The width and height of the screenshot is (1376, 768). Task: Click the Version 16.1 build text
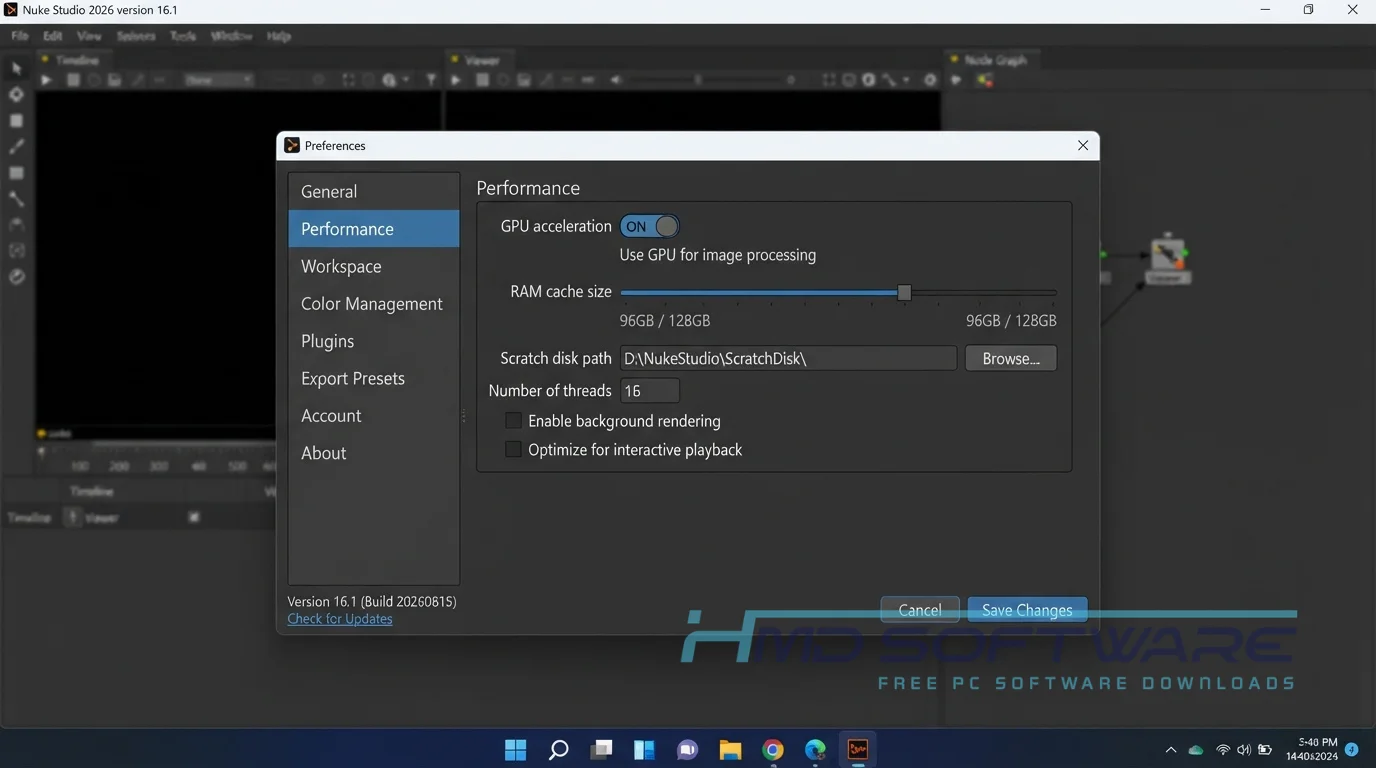pos(372,602)
